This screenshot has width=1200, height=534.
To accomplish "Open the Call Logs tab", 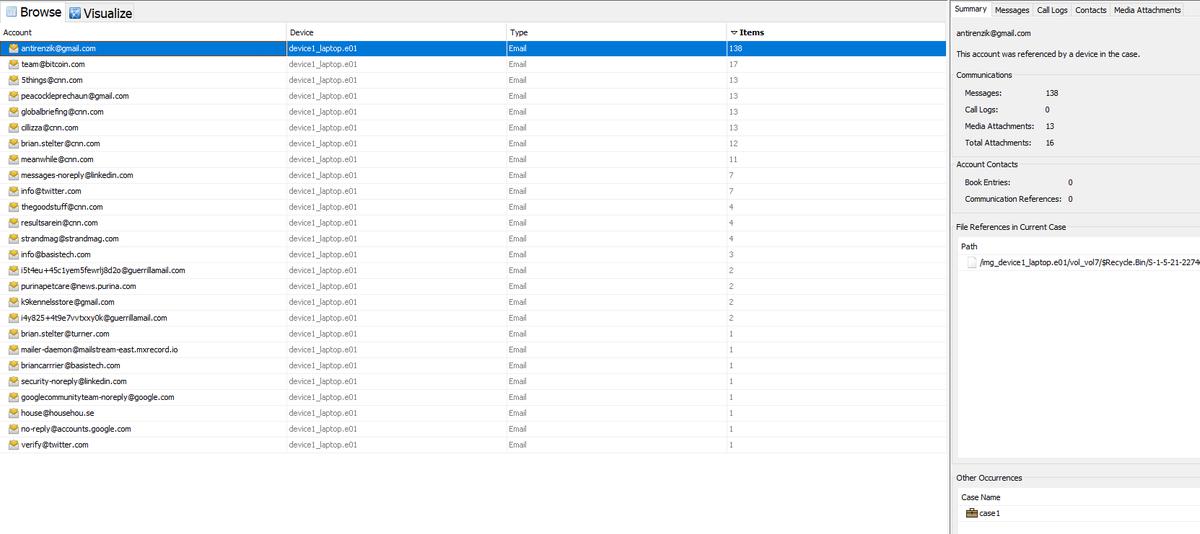I will pos(1052,10).
